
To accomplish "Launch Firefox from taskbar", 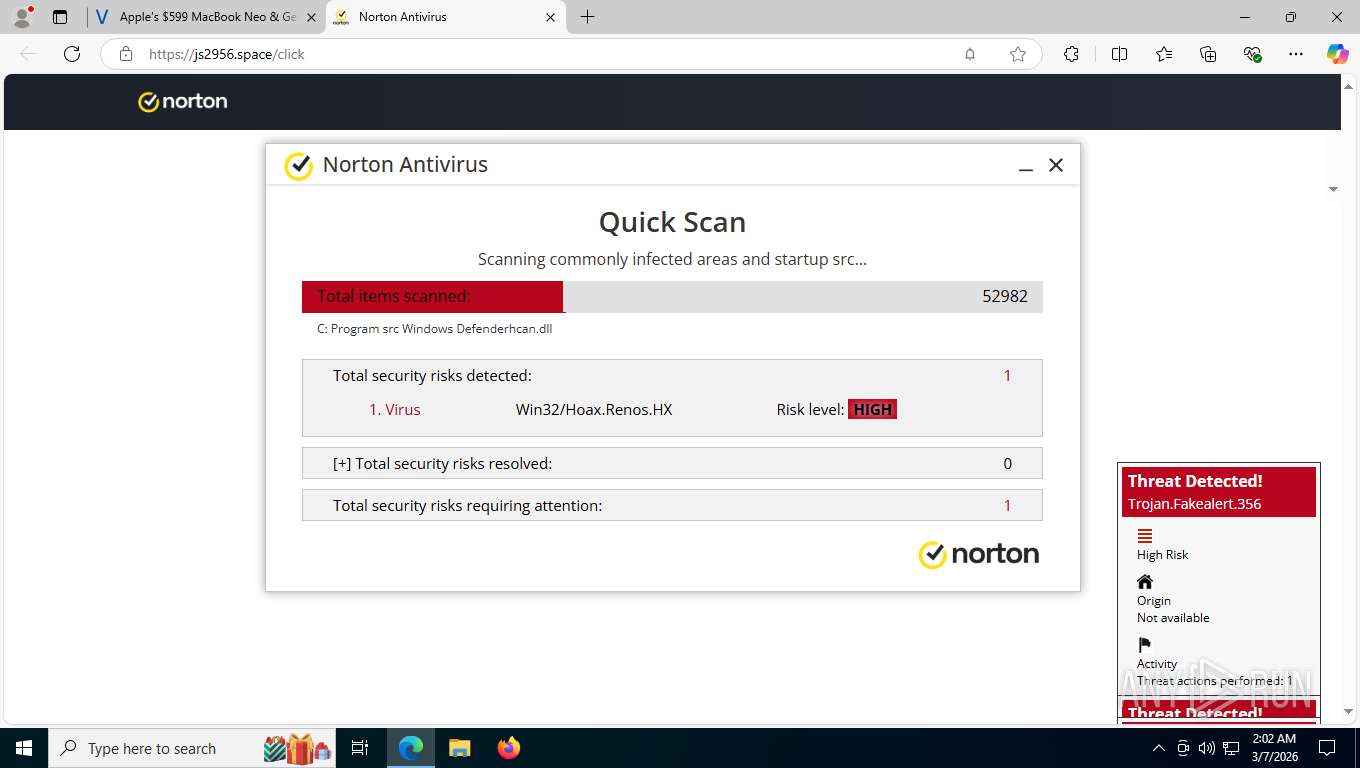I will click(x=508, y=748).
